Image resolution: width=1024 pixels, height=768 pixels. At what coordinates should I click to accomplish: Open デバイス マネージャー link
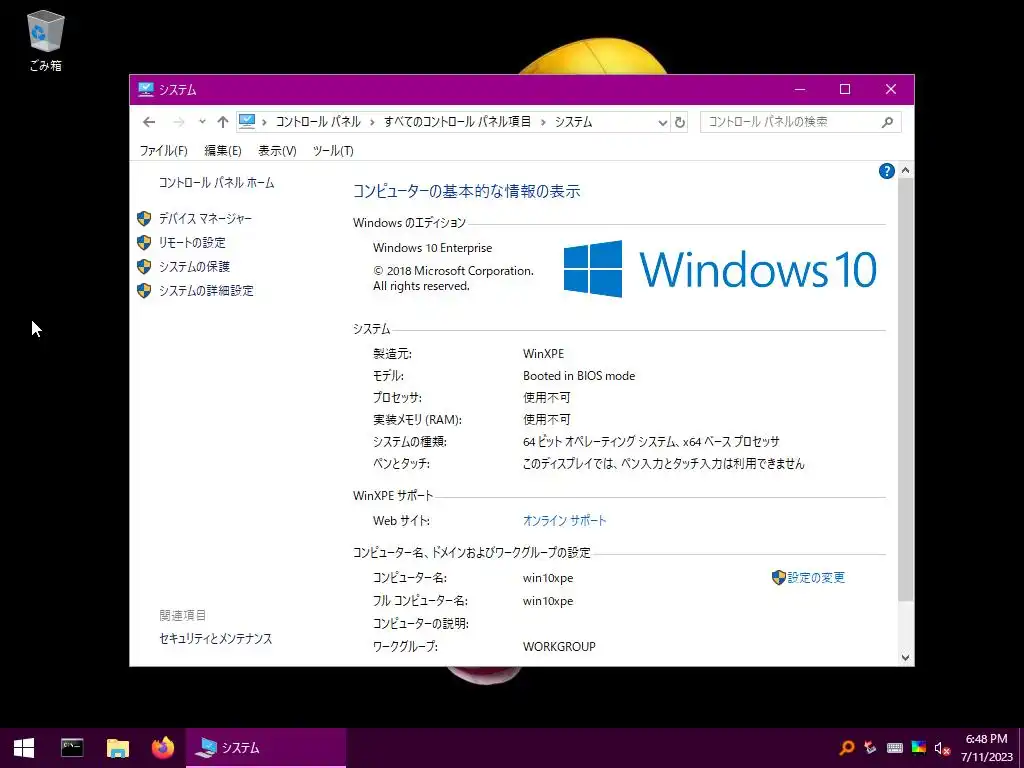(x=205, y=219)
